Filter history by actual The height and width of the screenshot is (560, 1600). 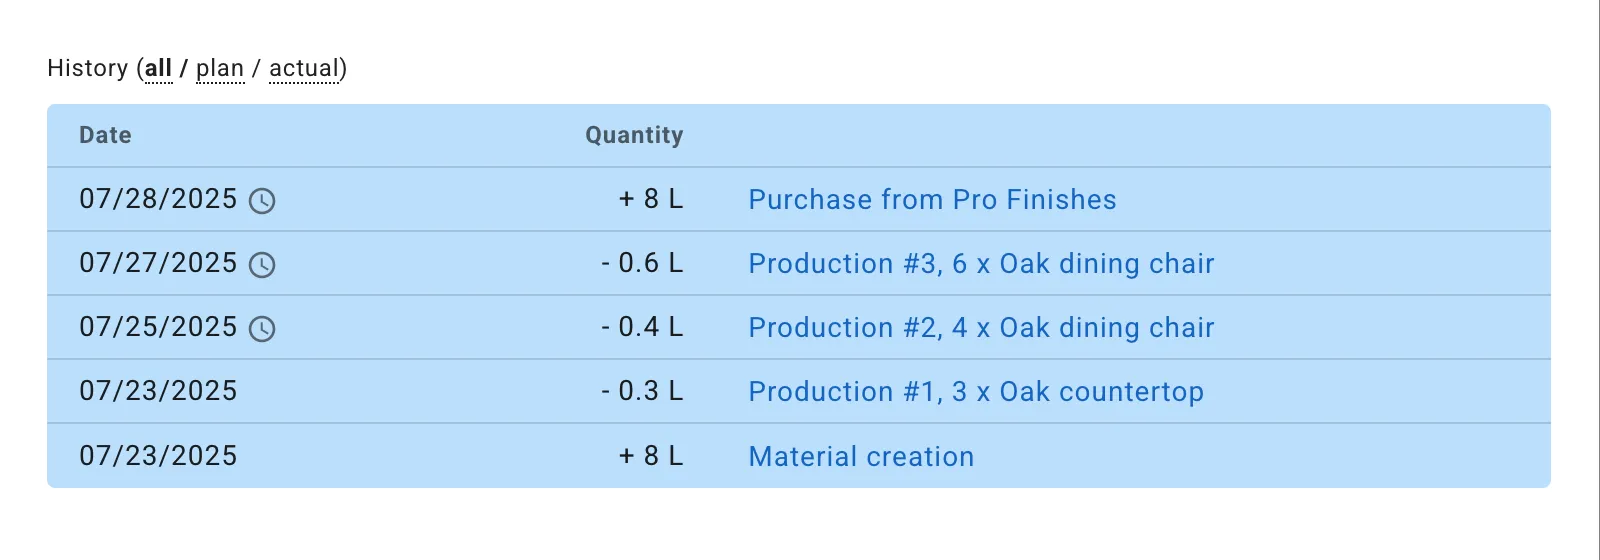click(x=304, y=68)
